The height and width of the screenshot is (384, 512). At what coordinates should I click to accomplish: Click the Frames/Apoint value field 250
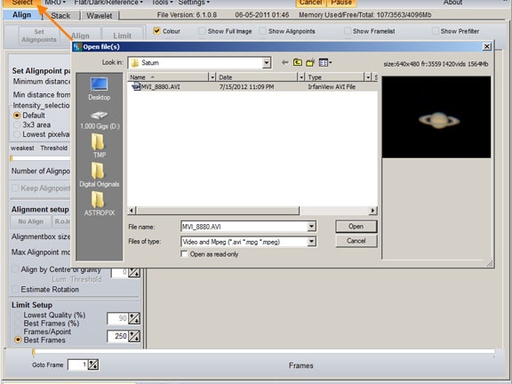118,336
